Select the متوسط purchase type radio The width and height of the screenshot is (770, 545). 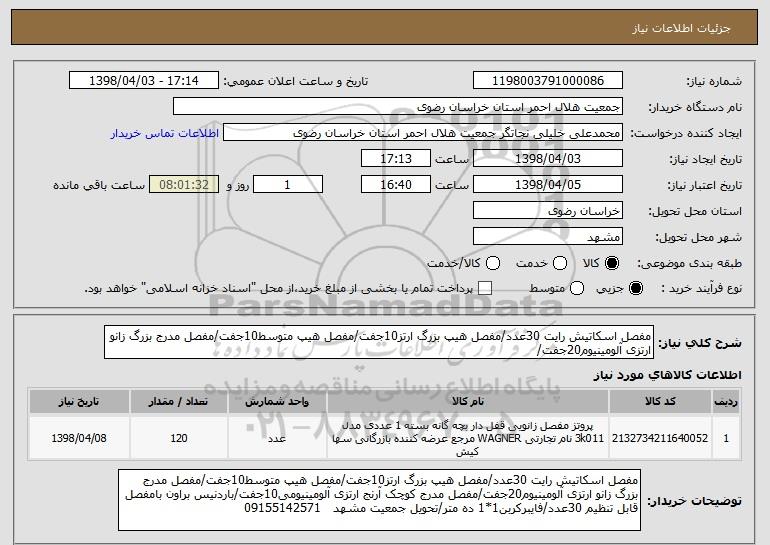(x=577, y=288)
